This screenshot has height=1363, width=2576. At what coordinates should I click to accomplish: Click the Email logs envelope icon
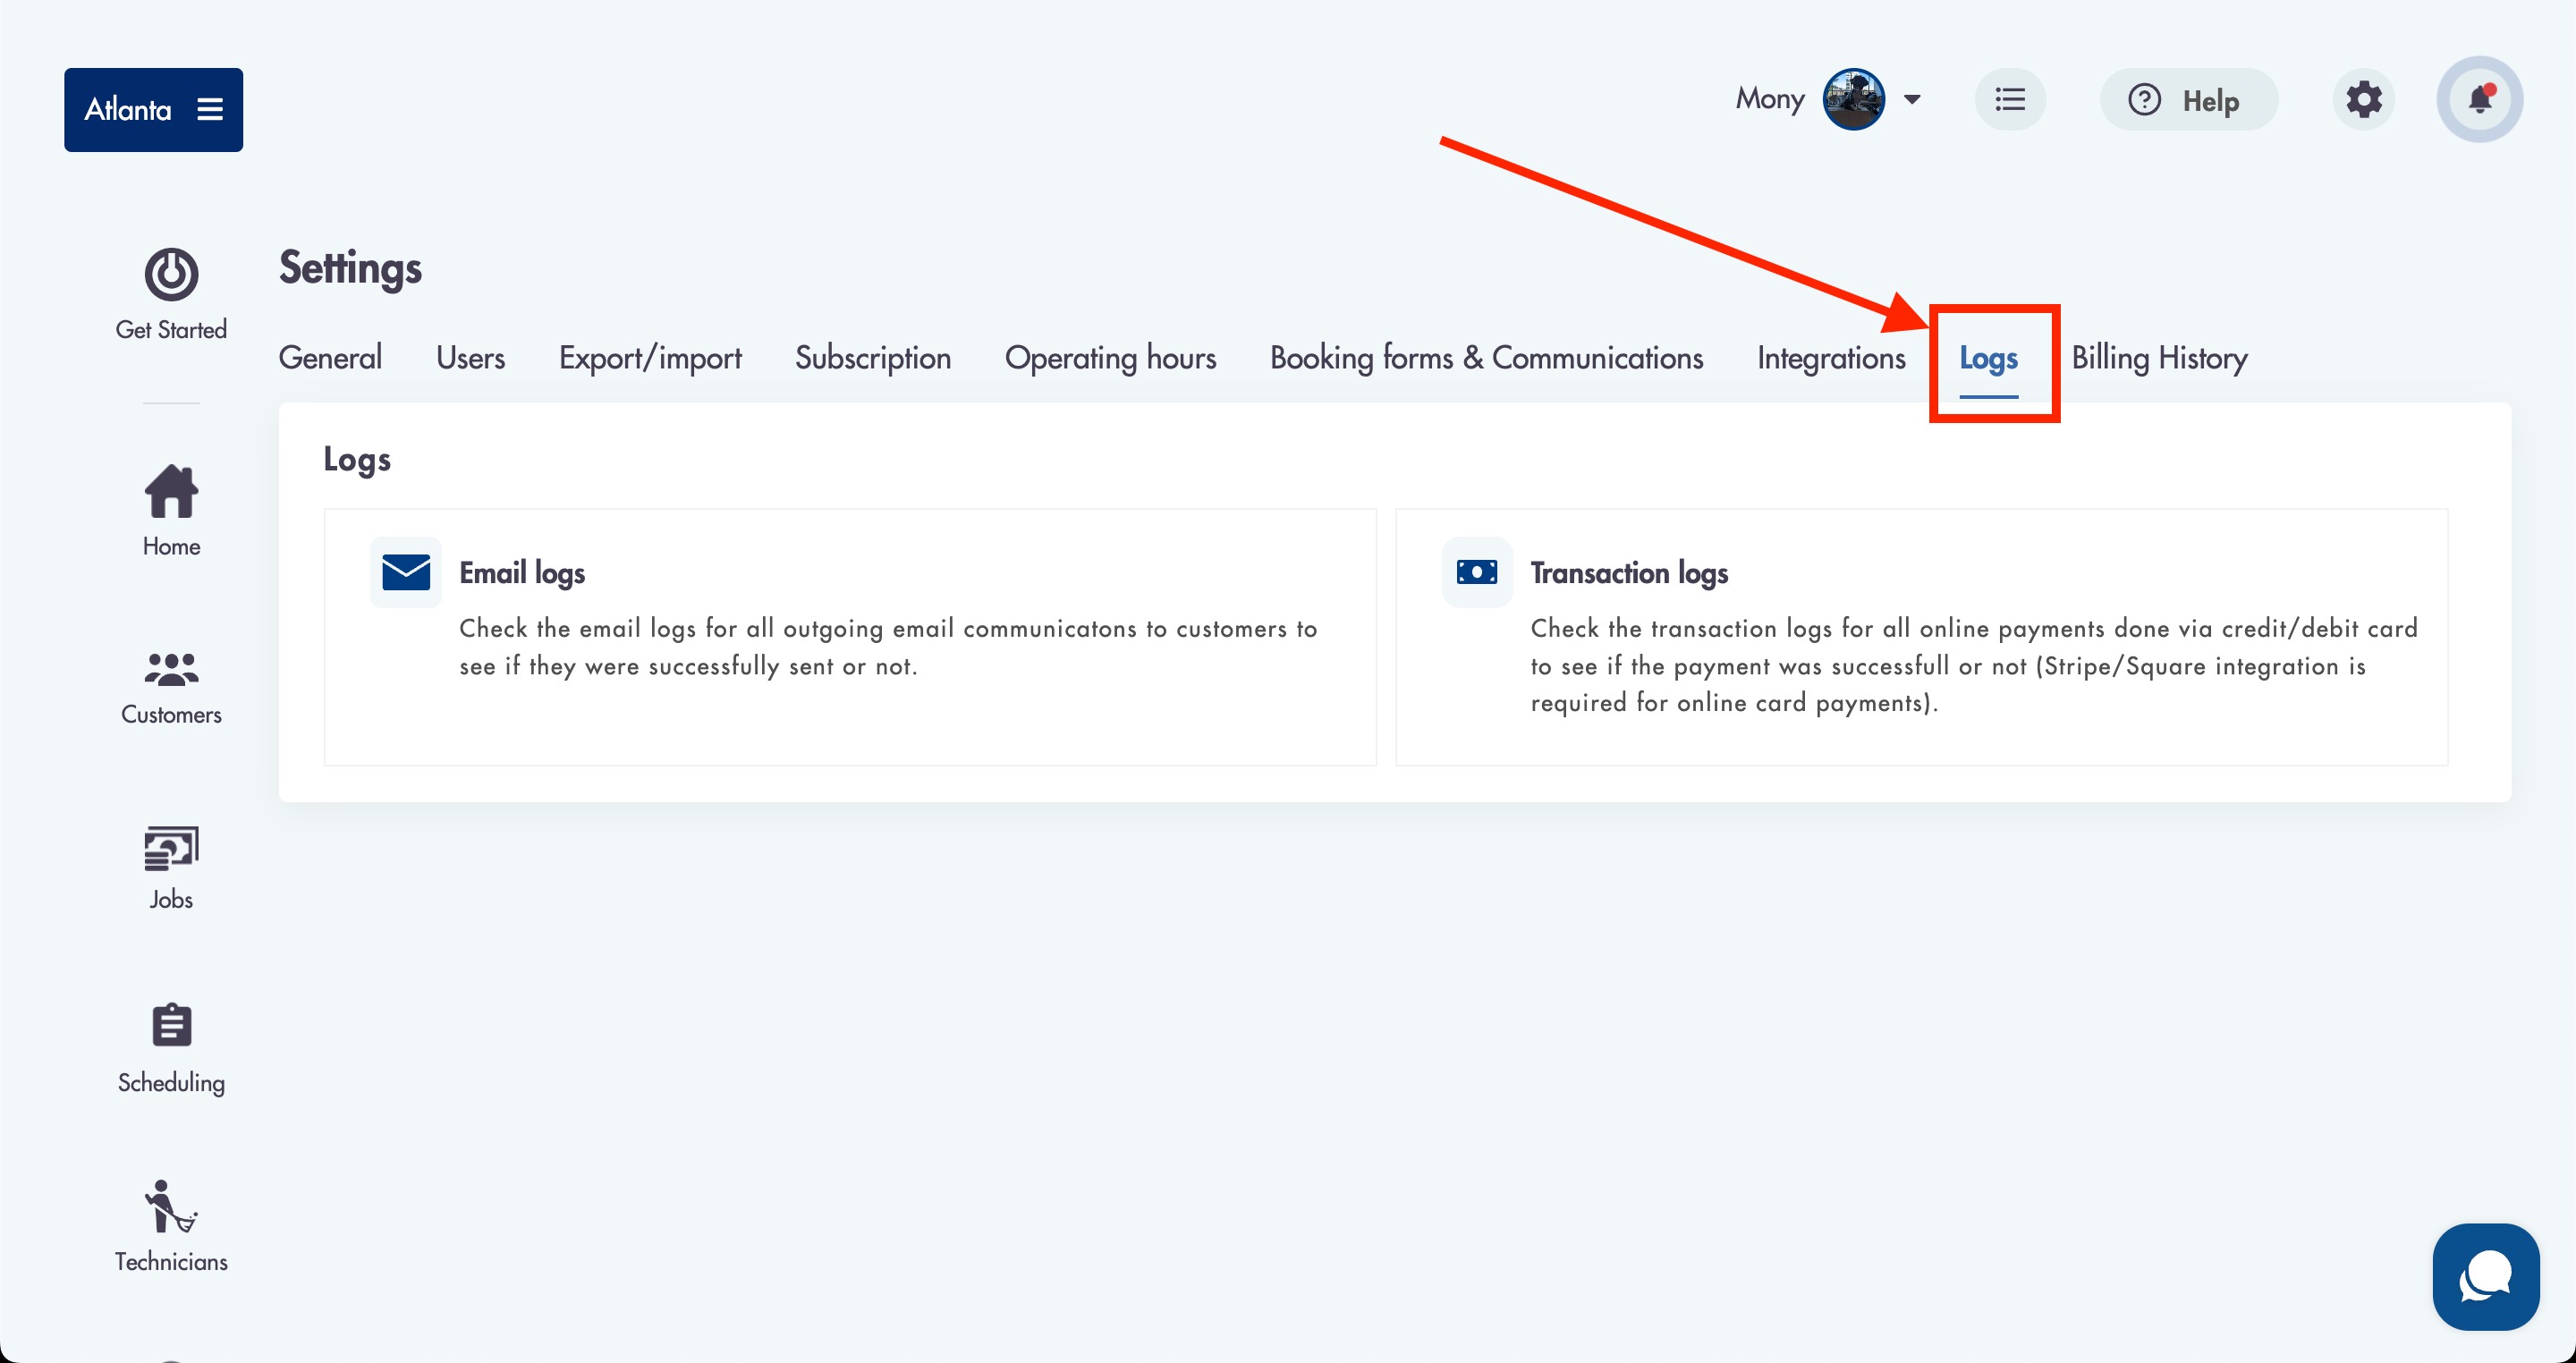(x=406, y=572)
